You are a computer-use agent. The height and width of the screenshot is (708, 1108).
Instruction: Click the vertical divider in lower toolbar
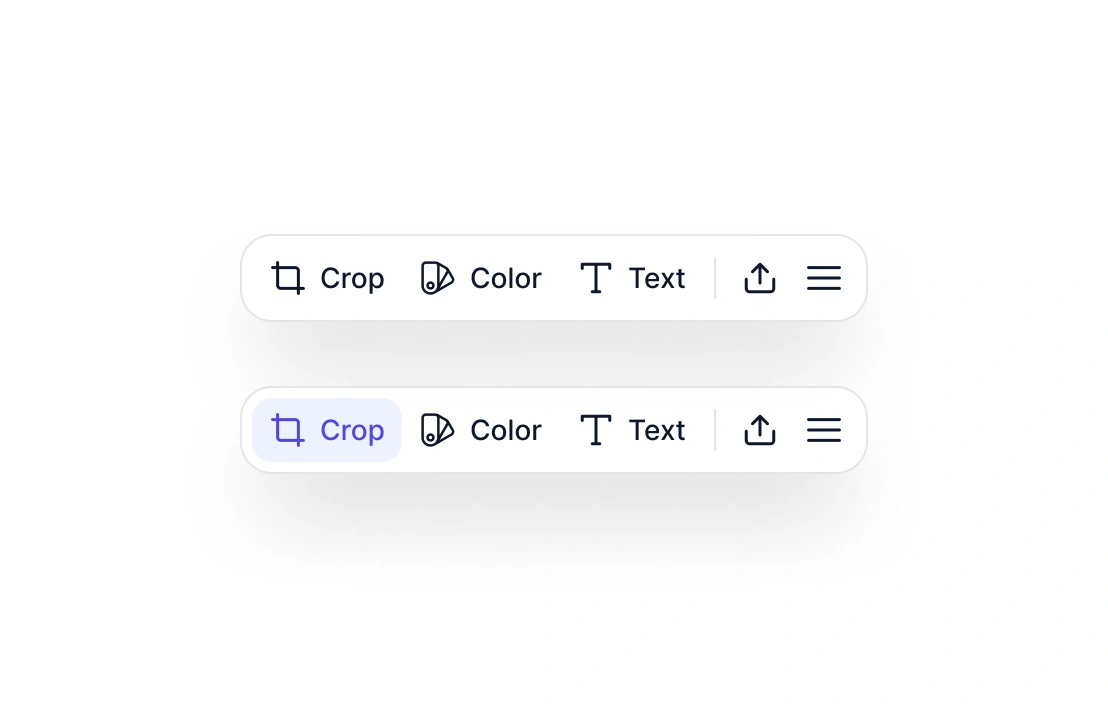pos(715,430)
